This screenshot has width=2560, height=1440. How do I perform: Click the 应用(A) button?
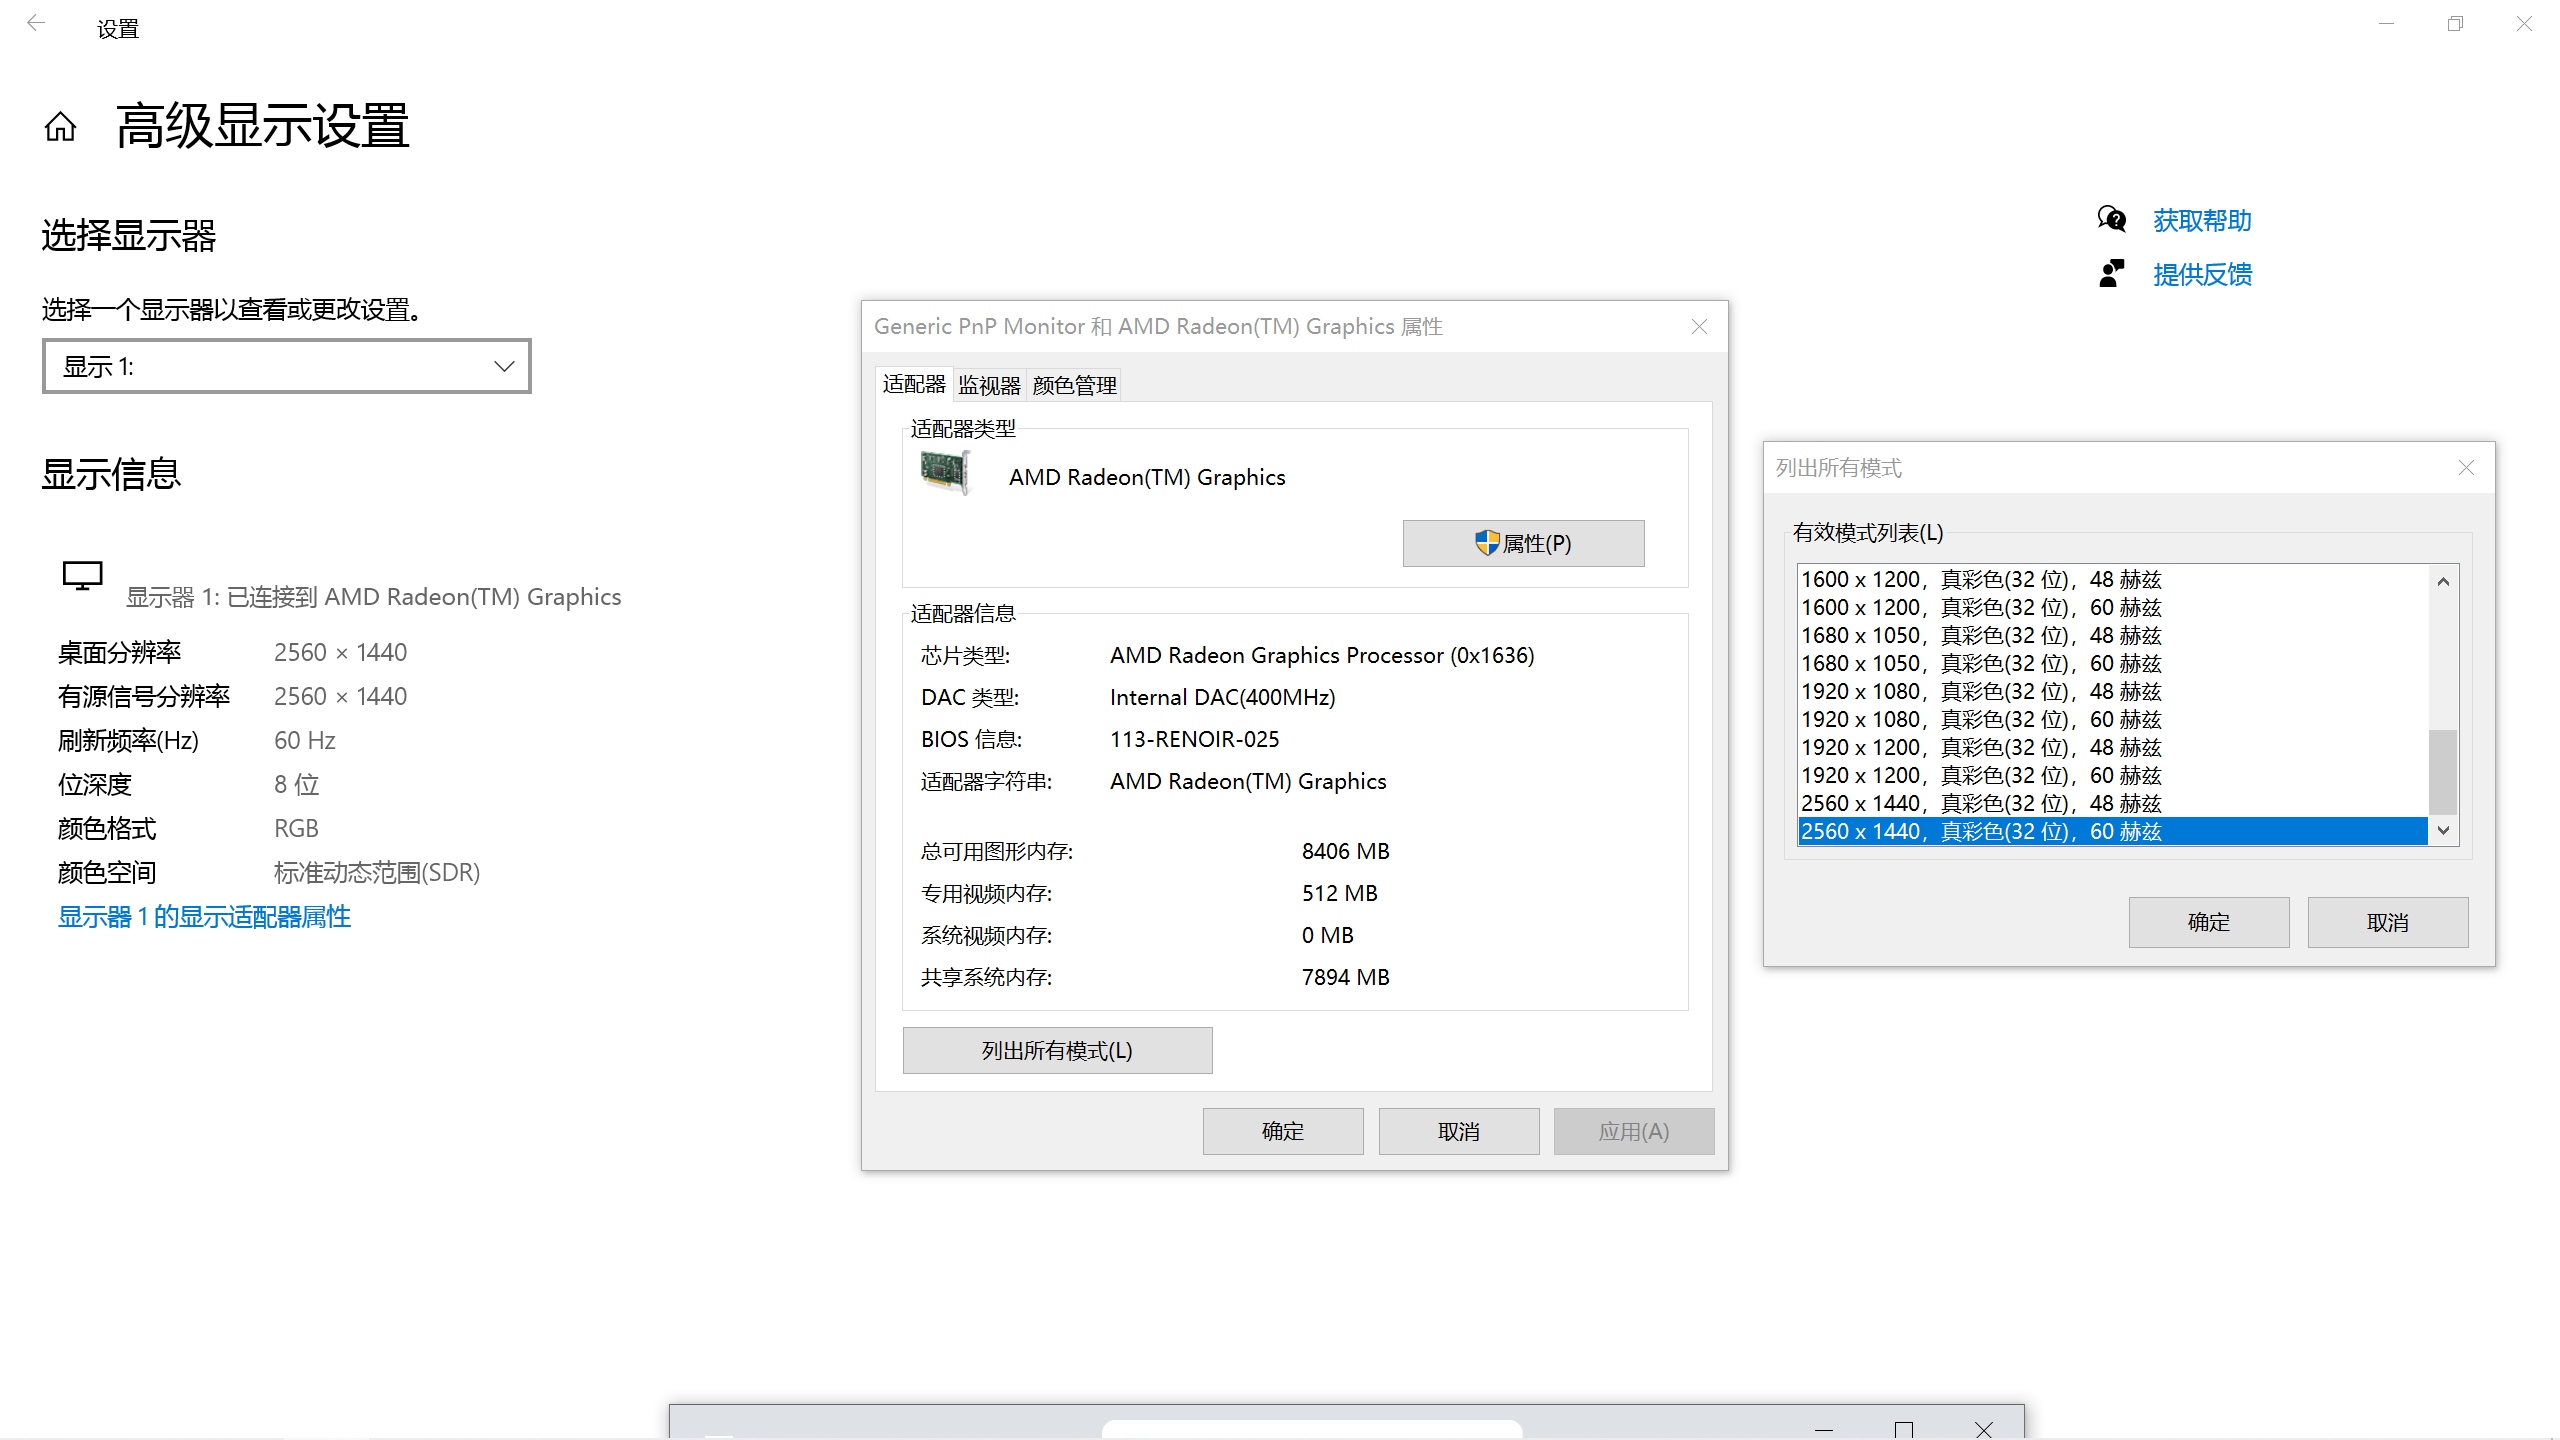tap(1634, 1131)
